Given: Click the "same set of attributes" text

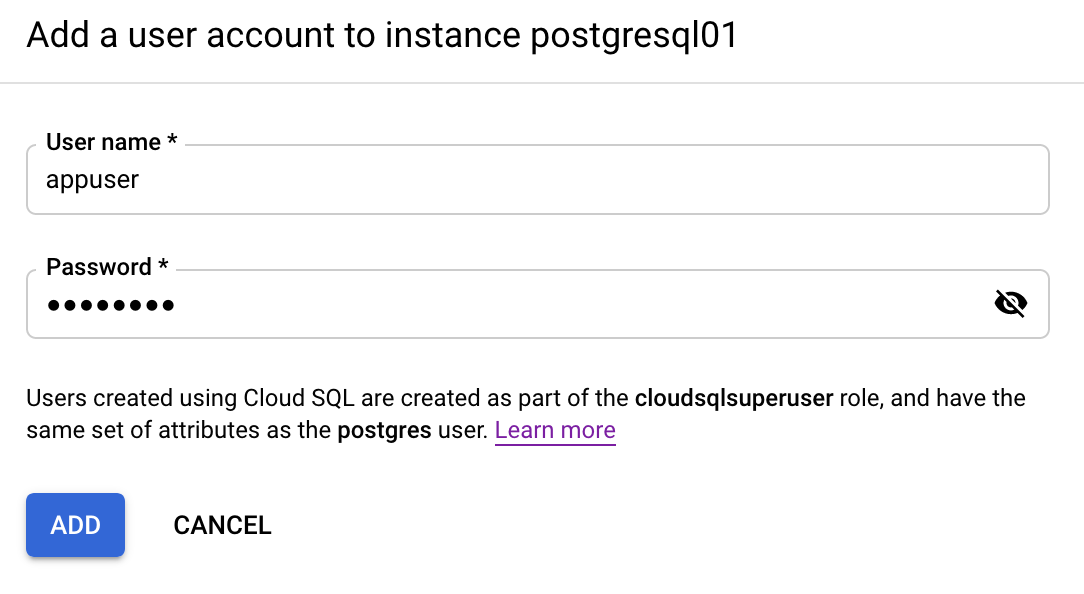Looking at the screenshot, I should [x=130, y=431].
